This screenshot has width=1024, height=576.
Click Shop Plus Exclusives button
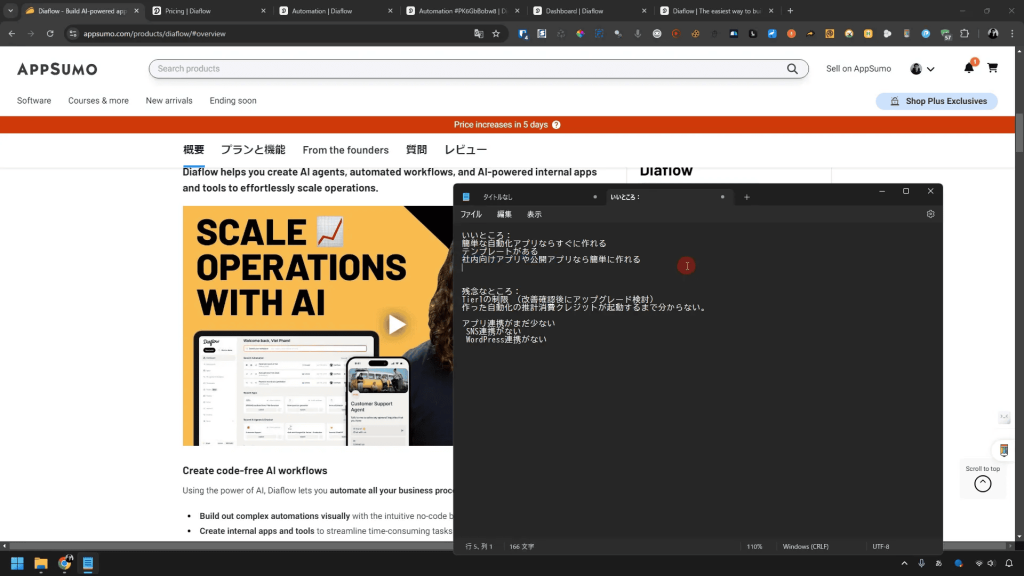click(x=936, y=101)
